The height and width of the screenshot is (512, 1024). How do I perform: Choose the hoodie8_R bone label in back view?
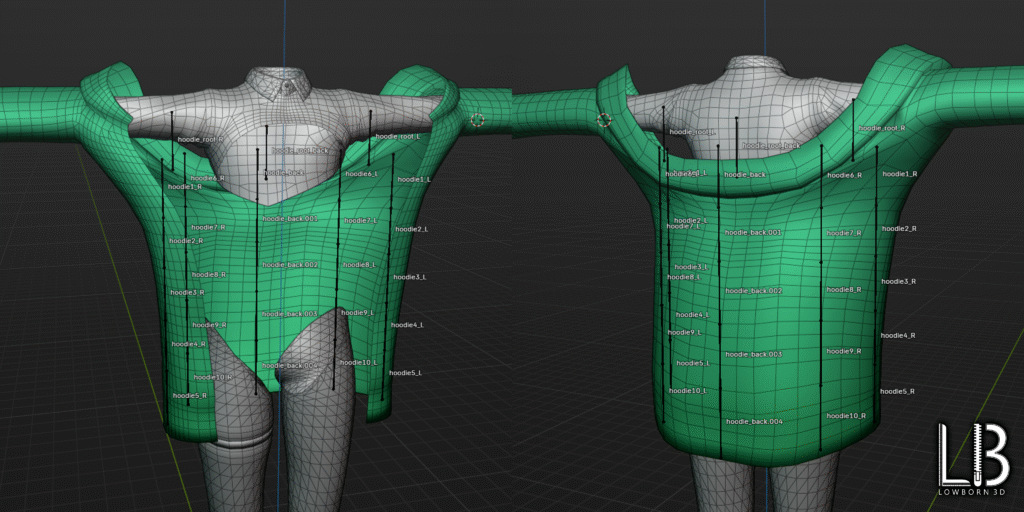(843, 290)
